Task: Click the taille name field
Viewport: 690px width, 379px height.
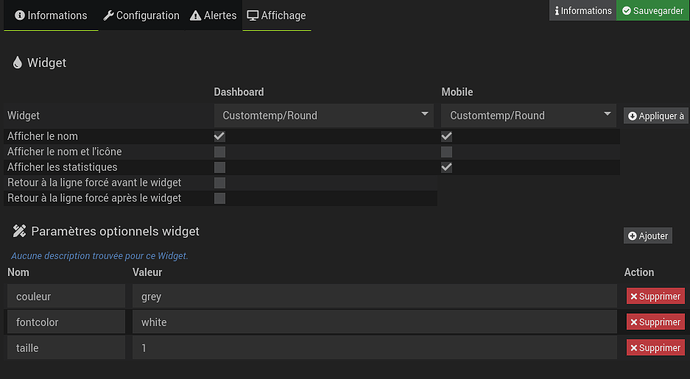Action: pos(66,348)
